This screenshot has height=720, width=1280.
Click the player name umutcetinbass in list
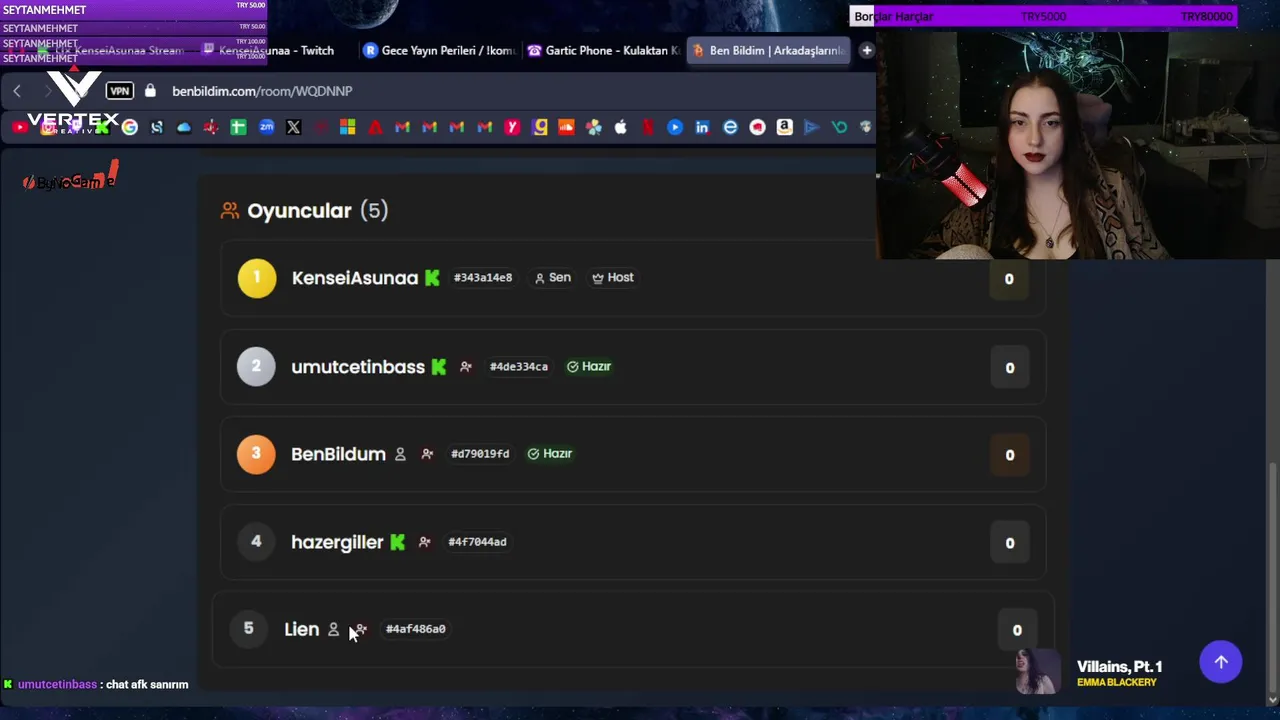click(x=358, y=367)
